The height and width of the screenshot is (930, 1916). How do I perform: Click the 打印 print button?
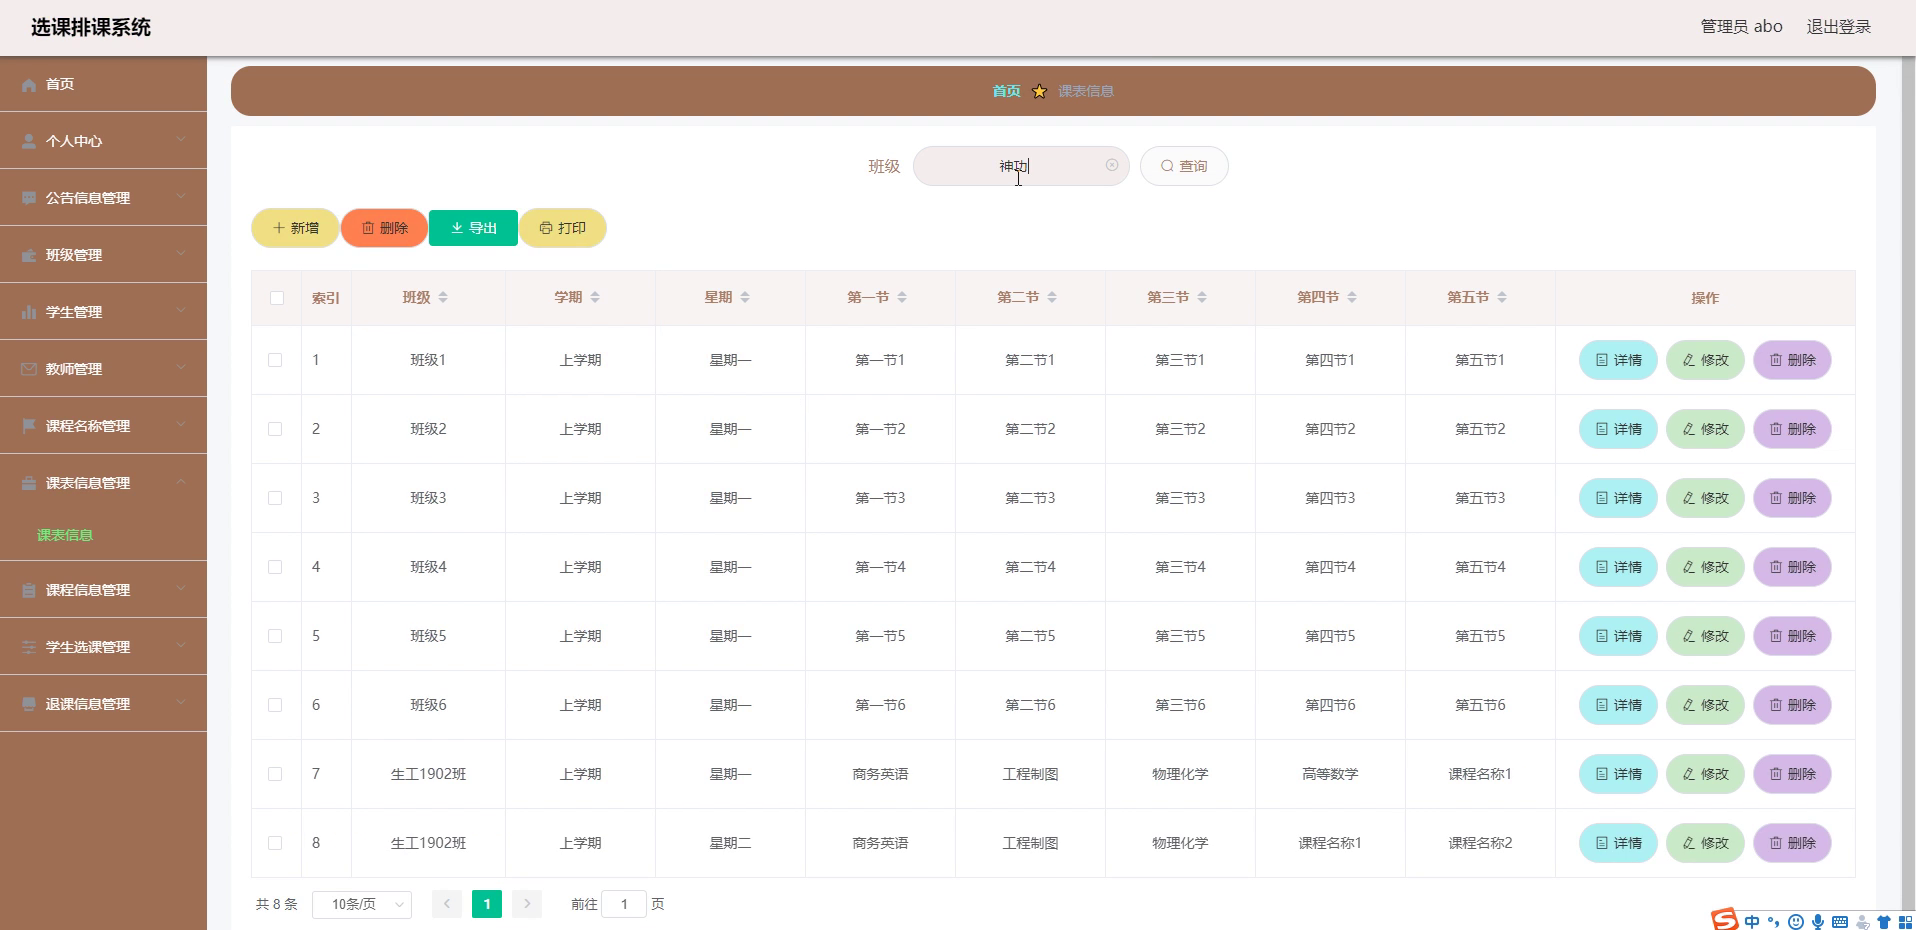(562, 228)
